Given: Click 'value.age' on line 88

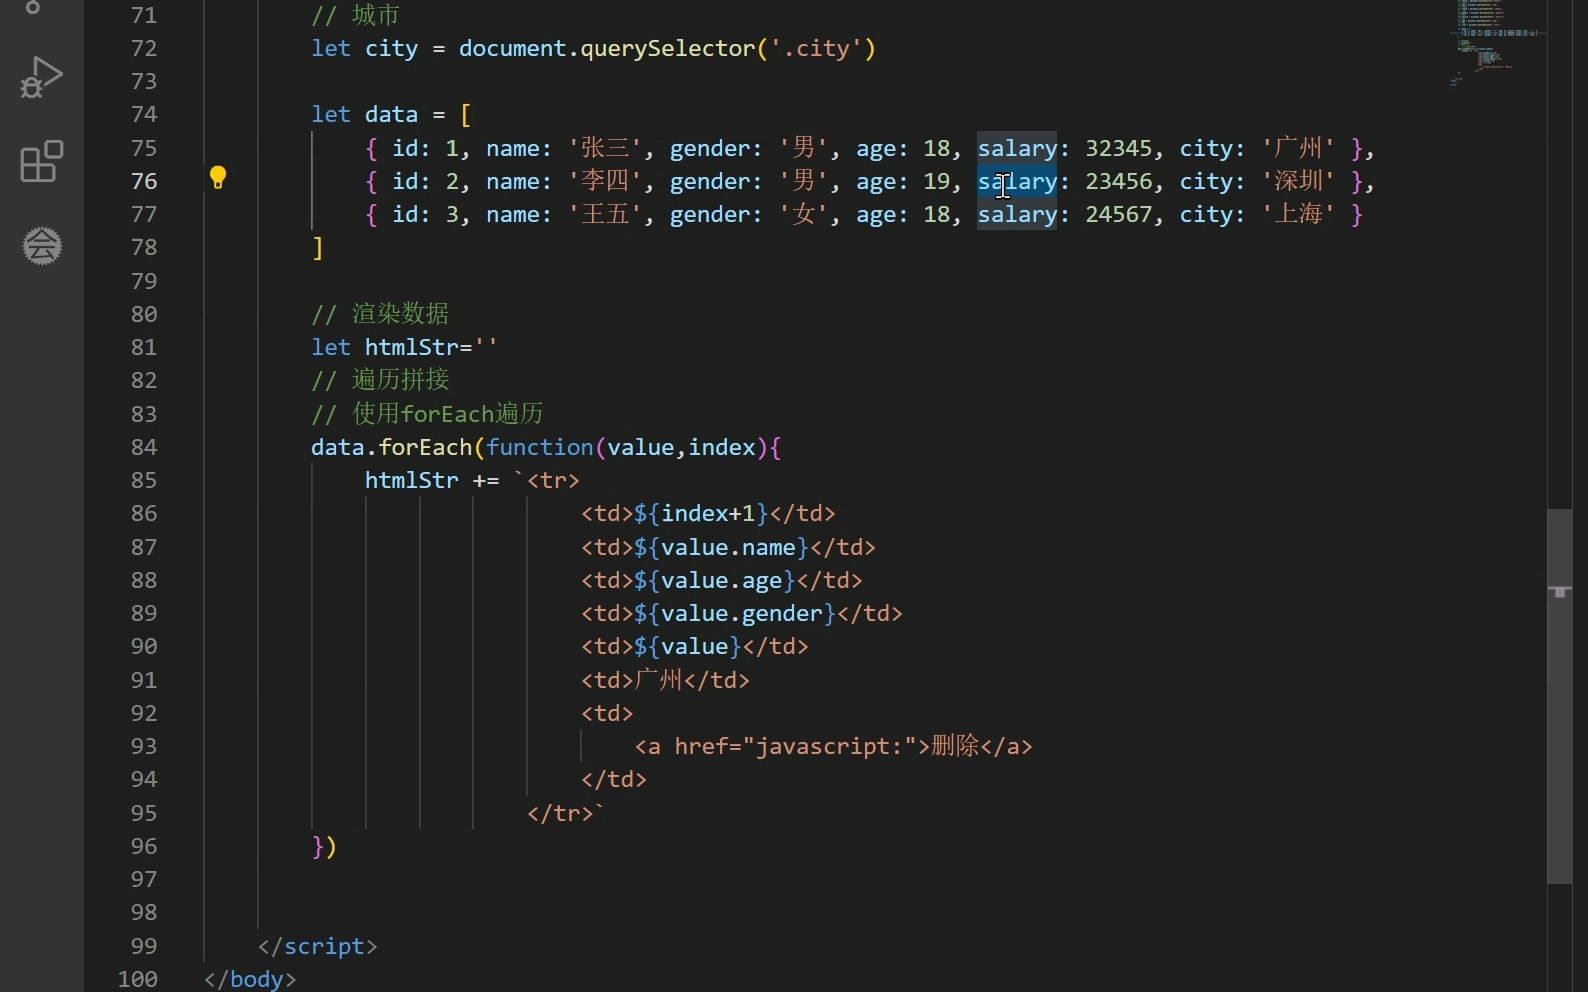Looking at the screenshot, I should (721, 580).
